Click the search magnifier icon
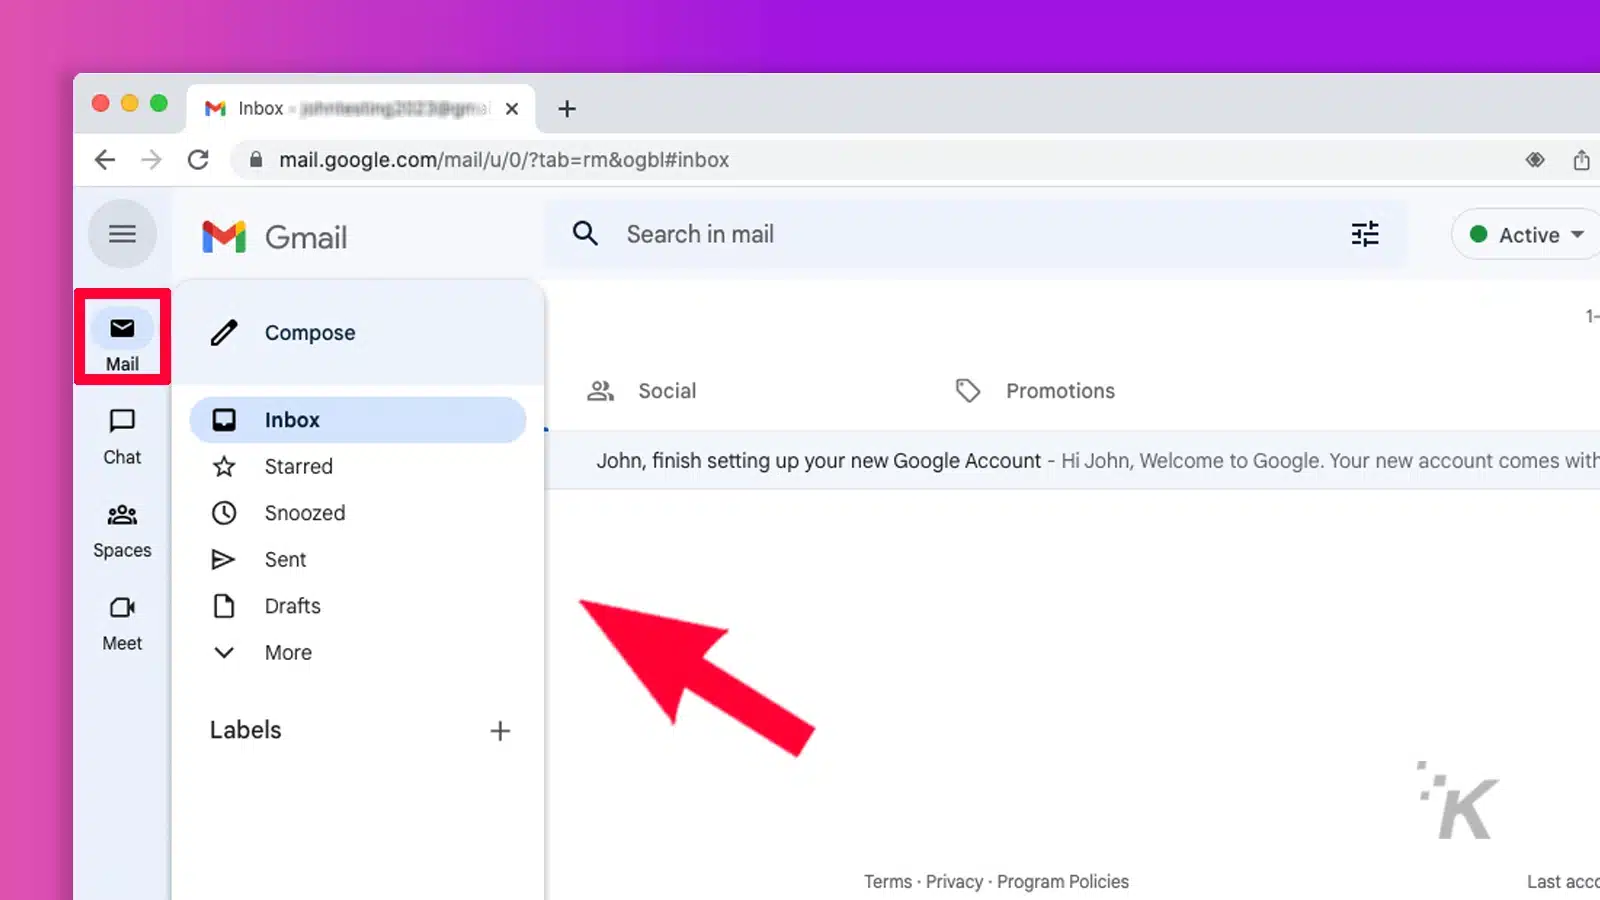This screenshot has height=900, width=1600. coord(585,234)
